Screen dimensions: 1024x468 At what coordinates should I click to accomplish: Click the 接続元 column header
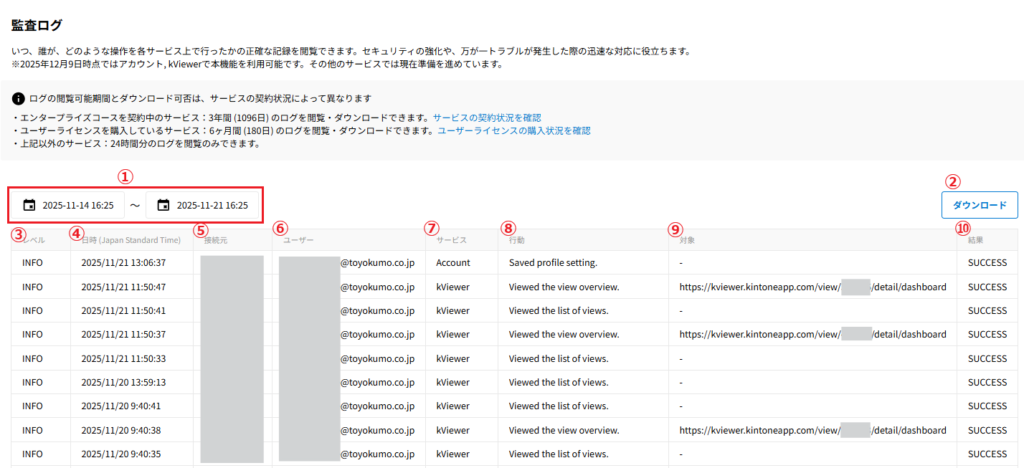pyautogui.click(x=217, y=240)
